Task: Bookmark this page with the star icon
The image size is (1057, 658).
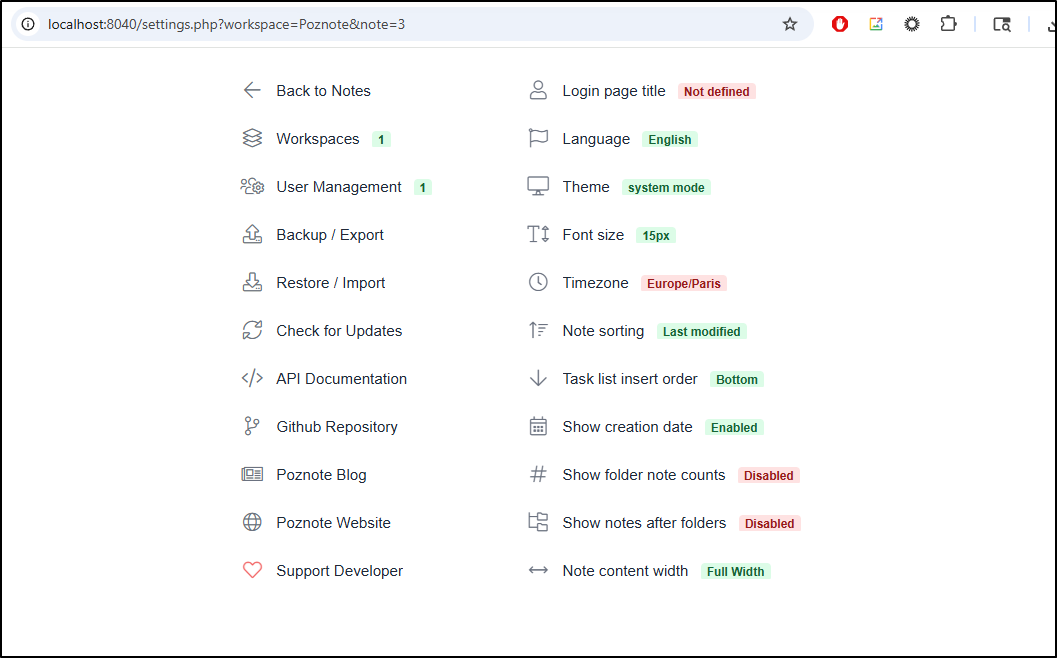Action: (790, 24)
